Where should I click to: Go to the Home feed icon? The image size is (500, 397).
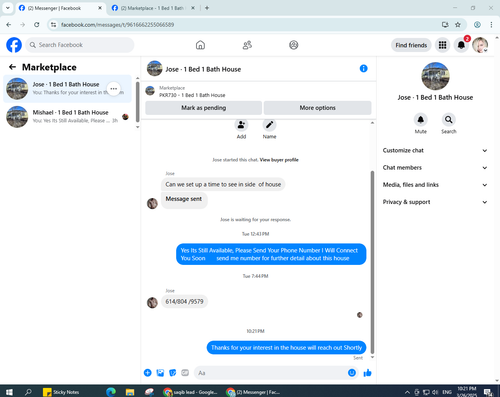200,45
